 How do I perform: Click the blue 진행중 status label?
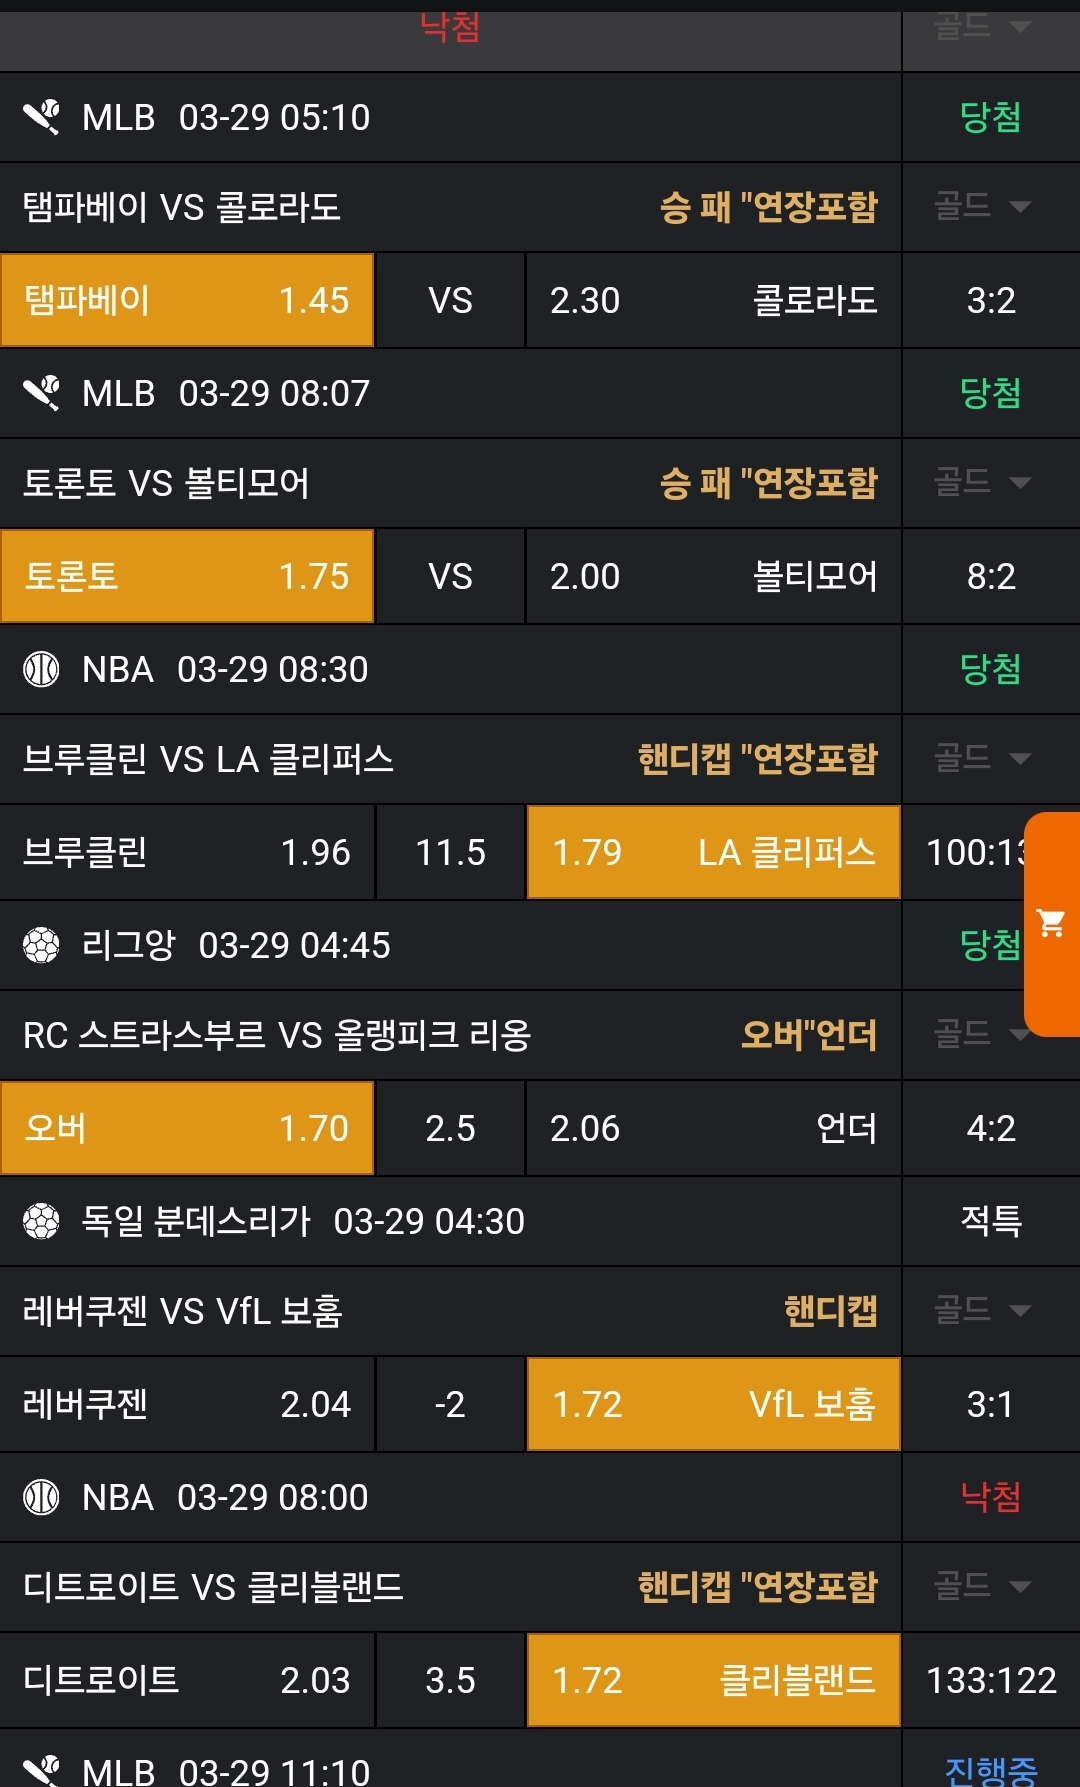coord(990,1770)
